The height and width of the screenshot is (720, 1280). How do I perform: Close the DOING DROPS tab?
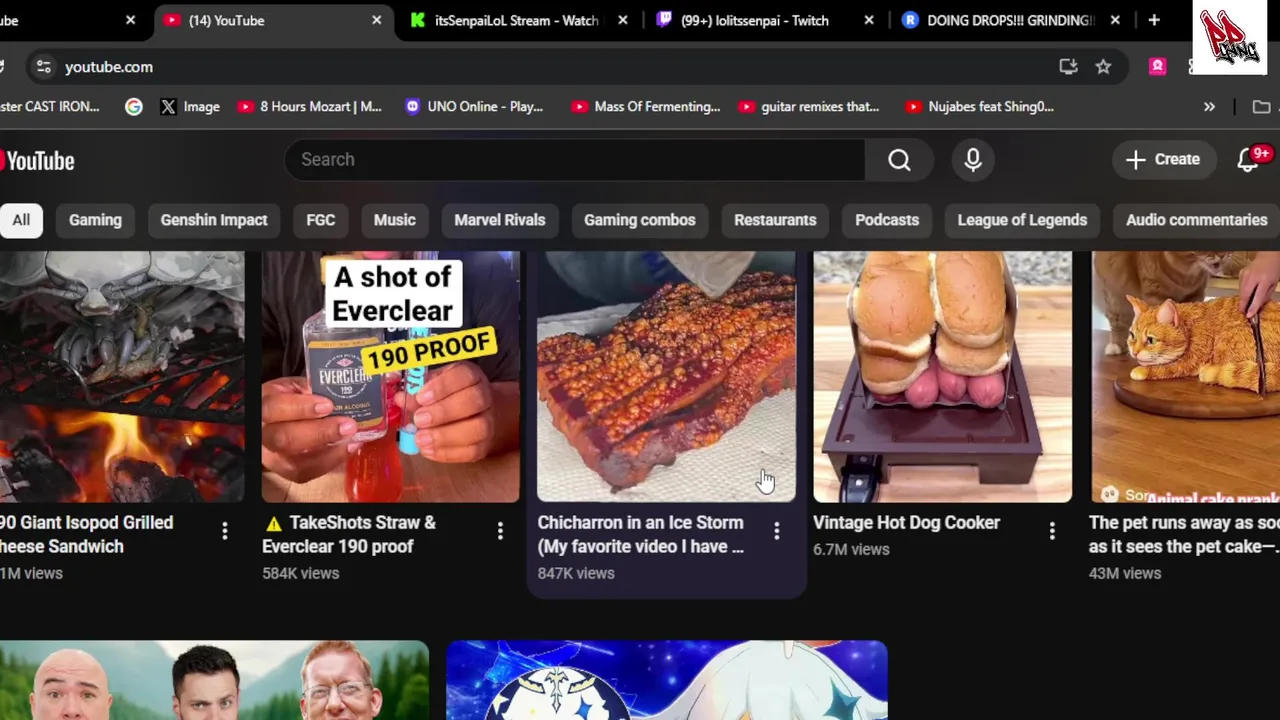coord(1115,20)
